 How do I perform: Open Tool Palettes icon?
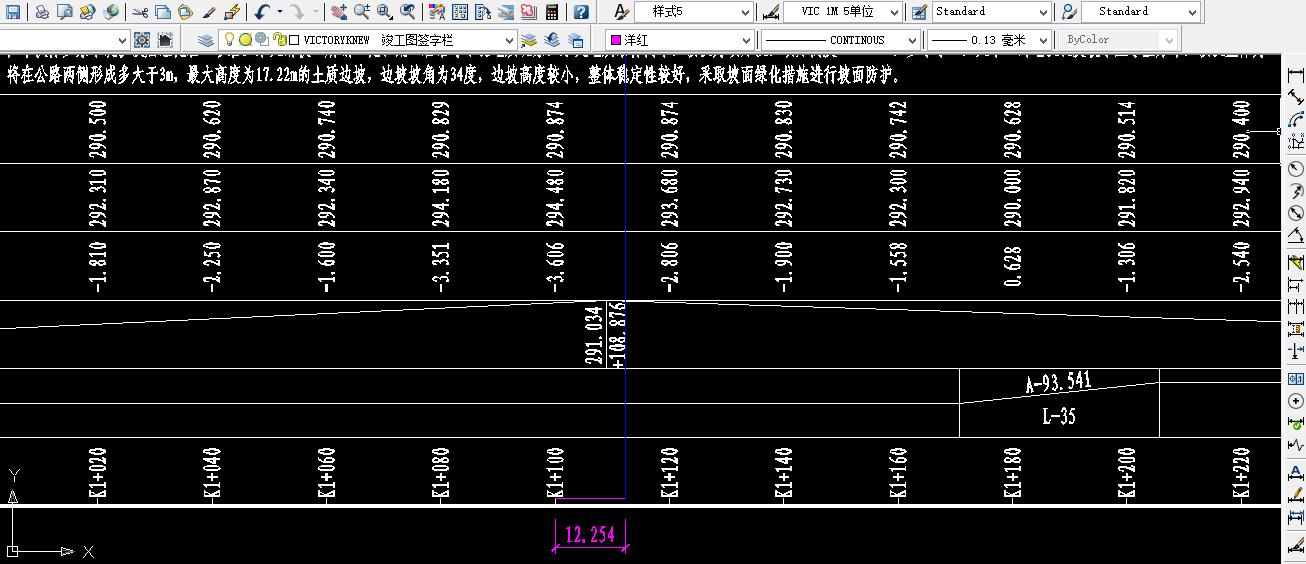tap(483, 12)
